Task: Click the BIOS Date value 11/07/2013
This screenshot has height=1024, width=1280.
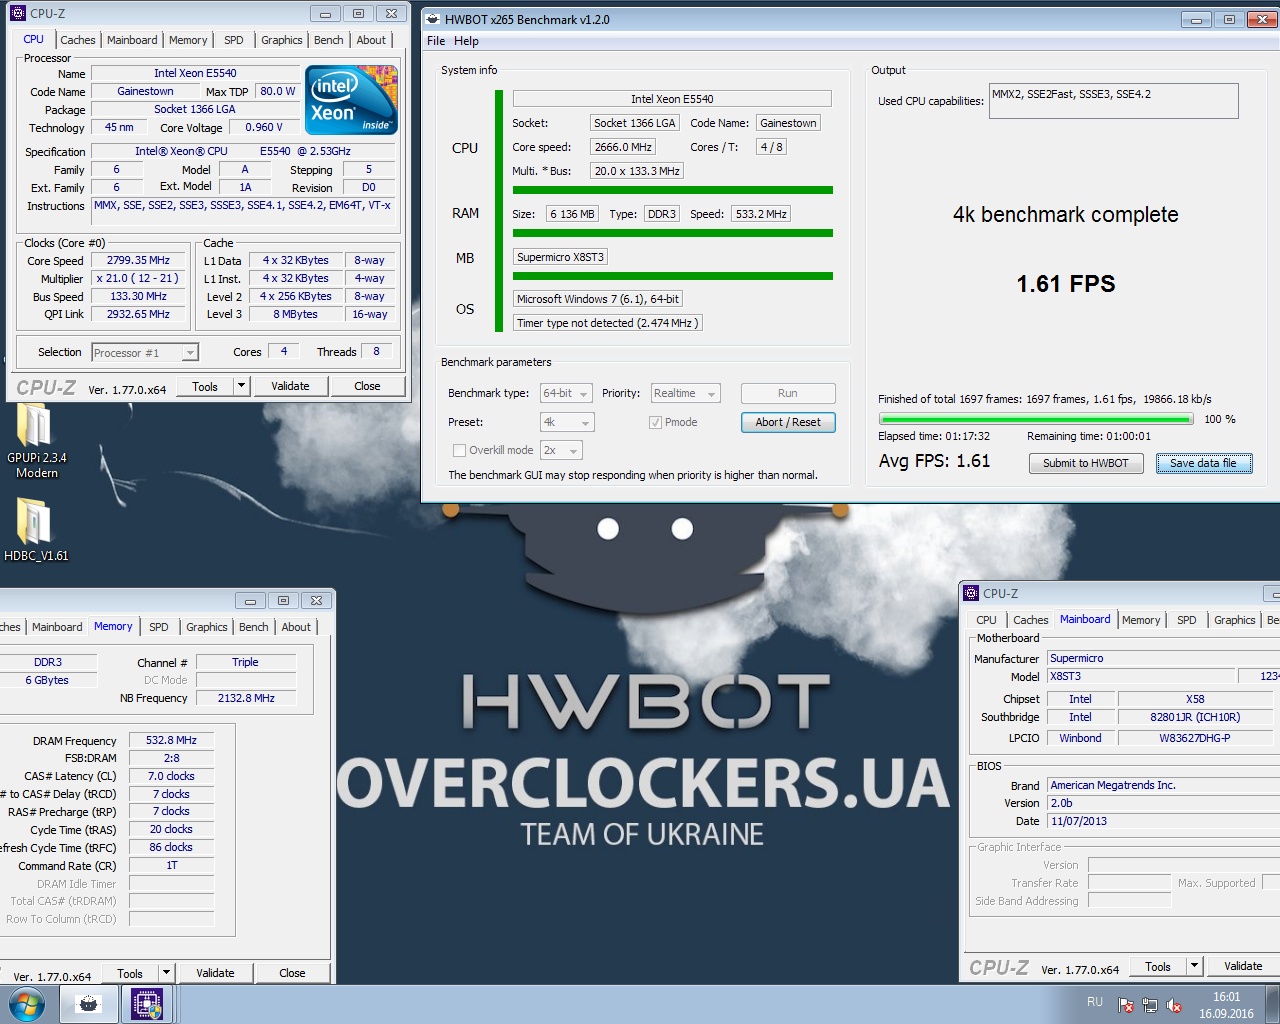Action: tap(1164, 821)
